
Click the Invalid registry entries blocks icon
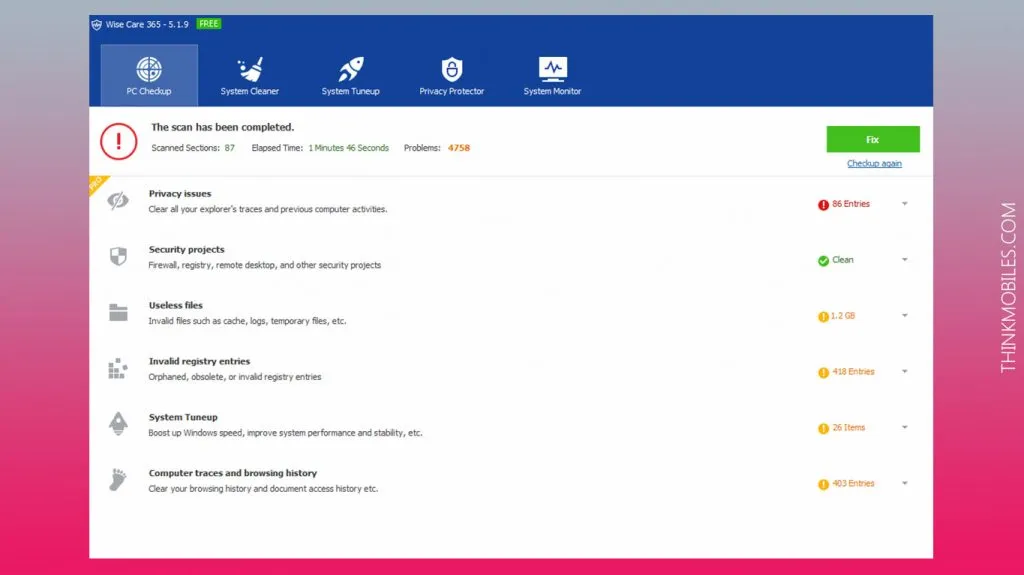click(118, 369)
